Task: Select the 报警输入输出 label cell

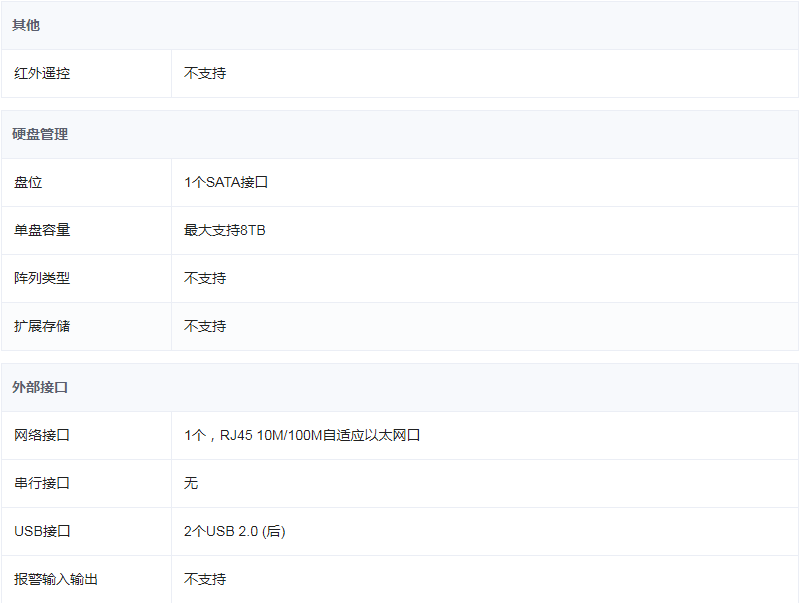Action: [87, 579]
